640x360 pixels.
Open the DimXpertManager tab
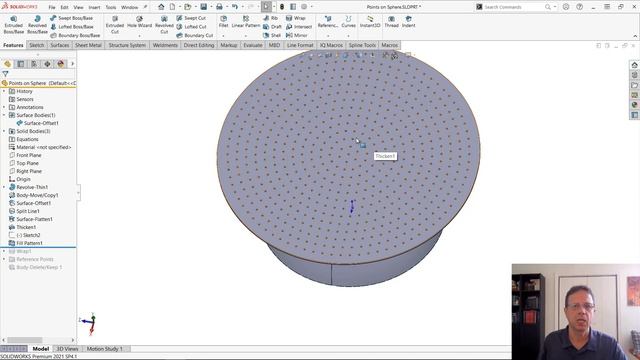click(47, 64)
